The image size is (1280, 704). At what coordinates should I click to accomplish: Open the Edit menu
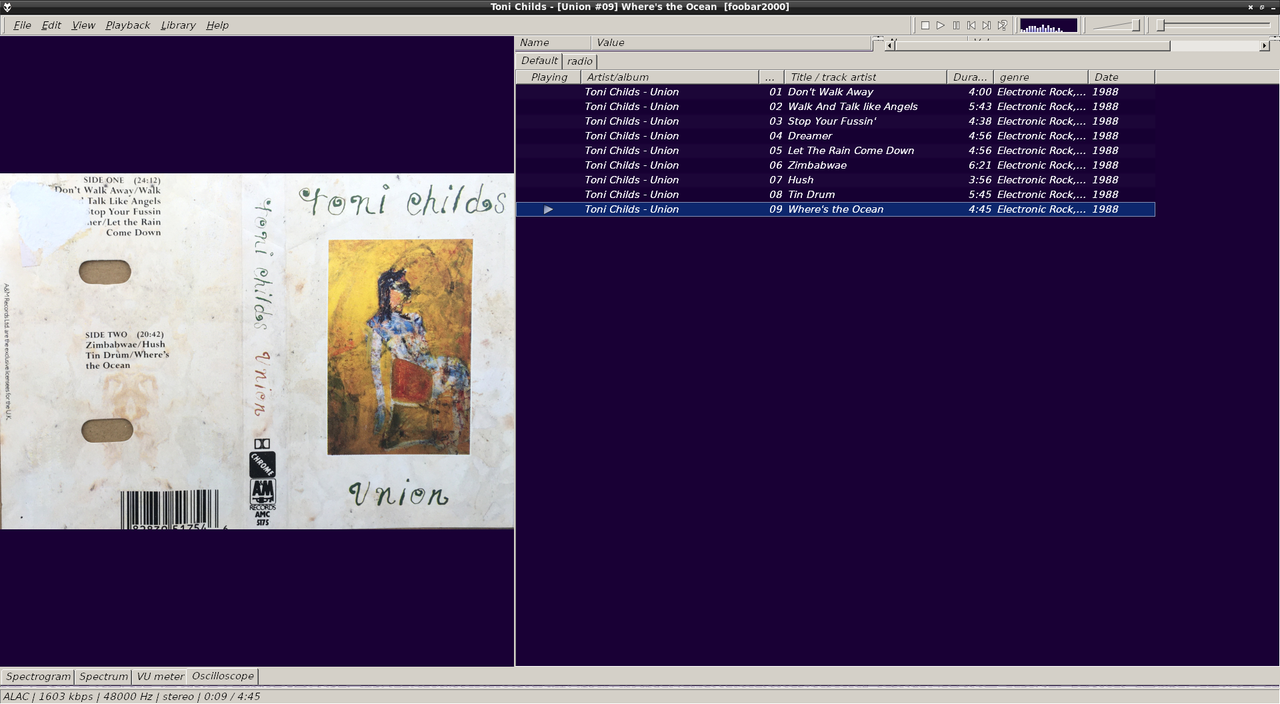click(51, 25)
